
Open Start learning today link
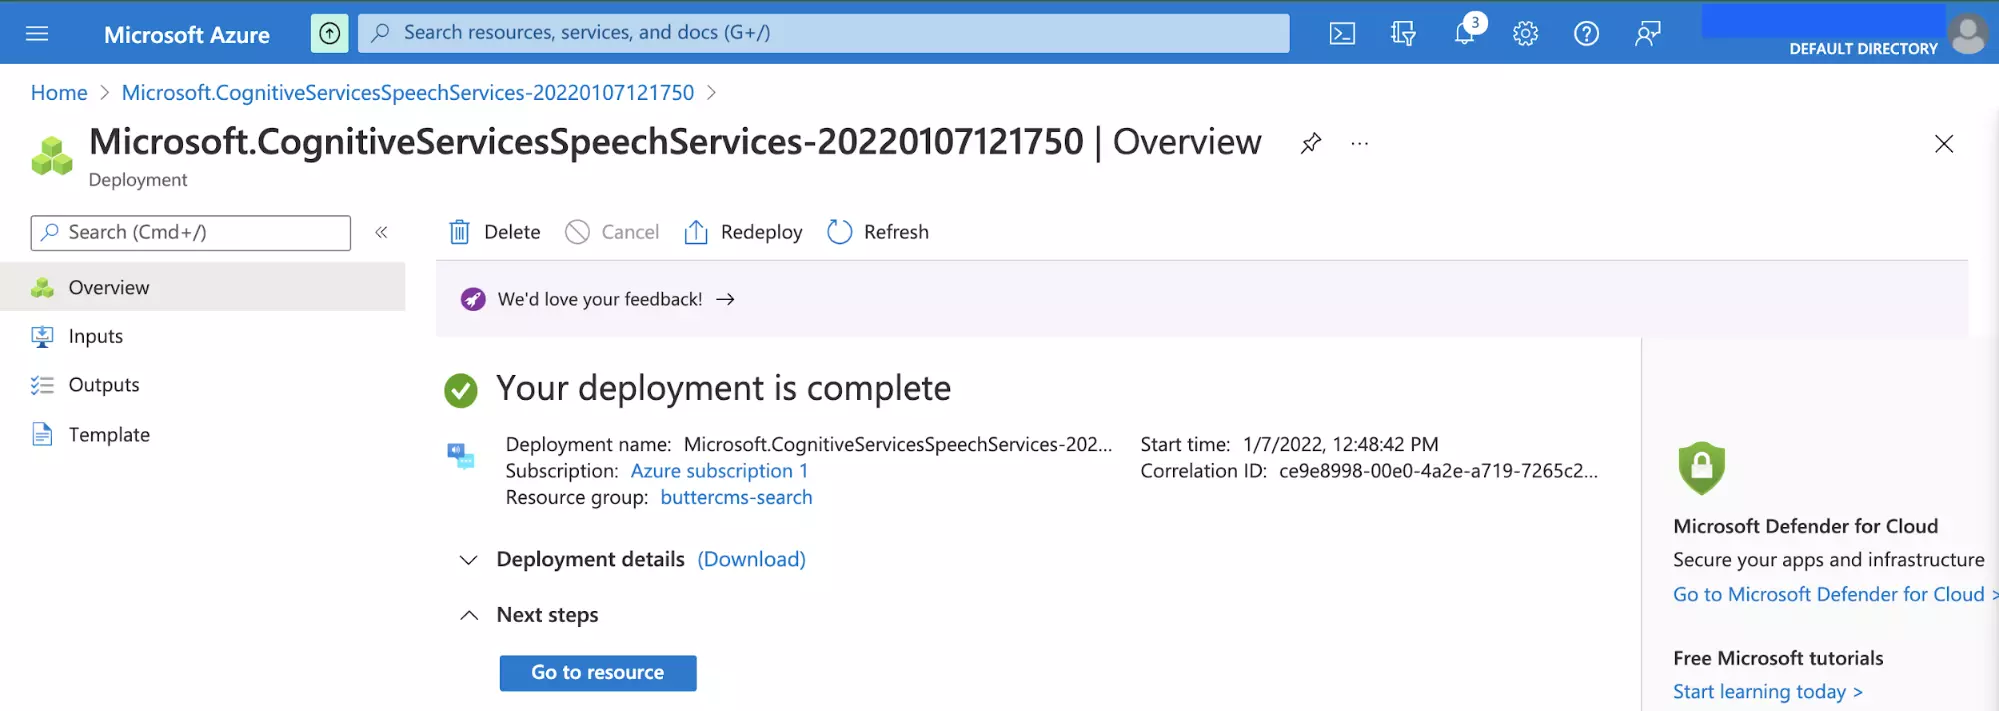tap(1767, 692)
